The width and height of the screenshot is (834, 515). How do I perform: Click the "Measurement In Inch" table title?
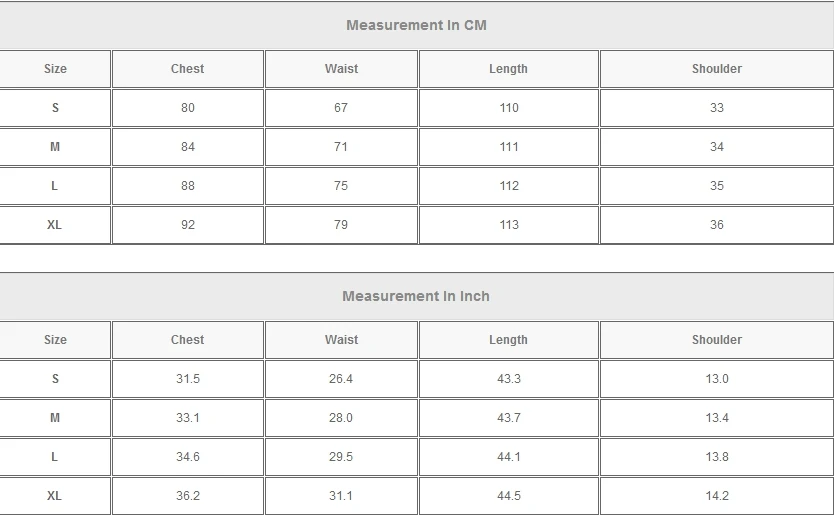[416, 296]
